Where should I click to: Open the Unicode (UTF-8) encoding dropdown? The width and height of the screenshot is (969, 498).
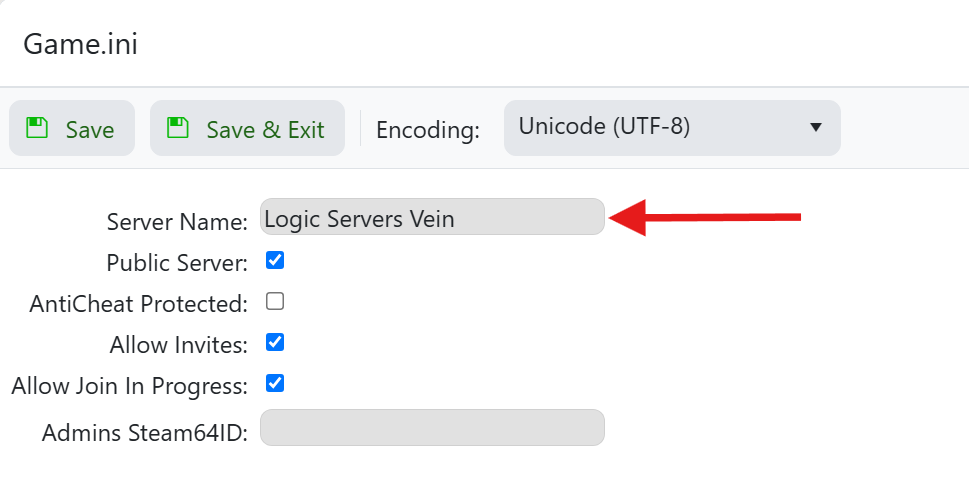click(671, 128)
